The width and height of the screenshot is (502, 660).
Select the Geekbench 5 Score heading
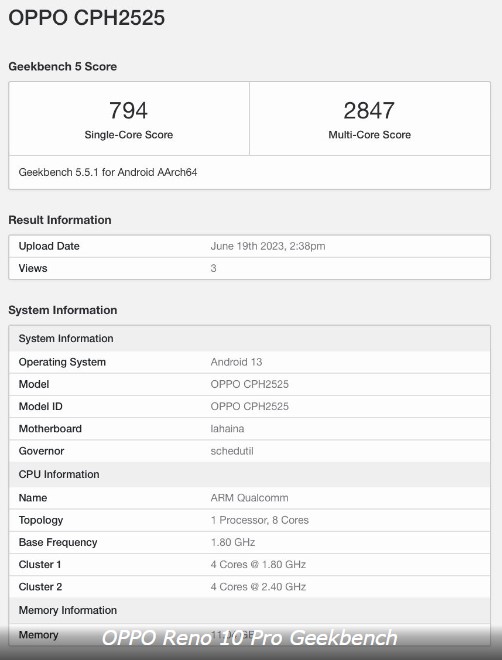[63, 67]
